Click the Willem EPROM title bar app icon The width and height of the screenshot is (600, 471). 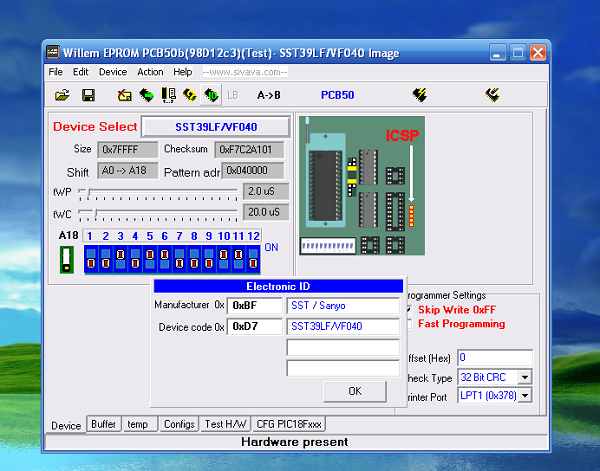tap(53, 52)
